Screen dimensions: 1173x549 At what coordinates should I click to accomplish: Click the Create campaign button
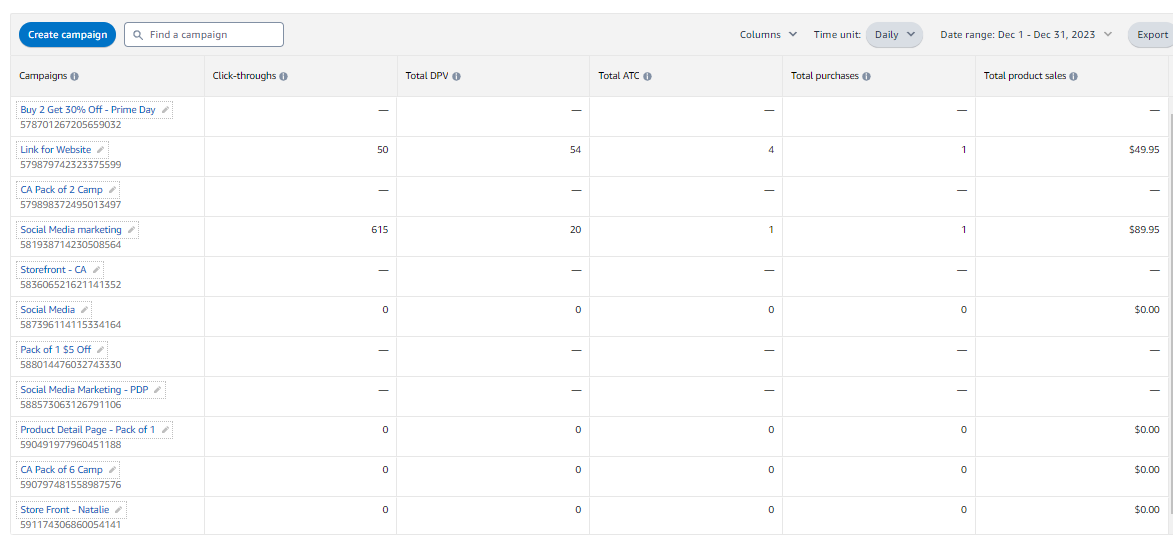(x=67, y=35)
